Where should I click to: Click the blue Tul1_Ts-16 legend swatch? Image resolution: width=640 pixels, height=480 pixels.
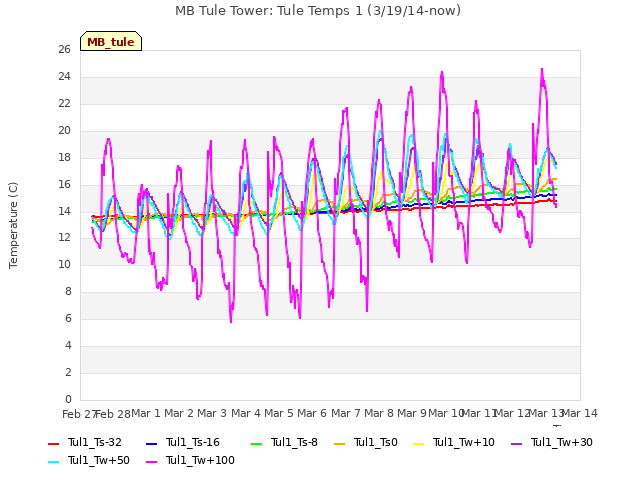pos(151,443)
